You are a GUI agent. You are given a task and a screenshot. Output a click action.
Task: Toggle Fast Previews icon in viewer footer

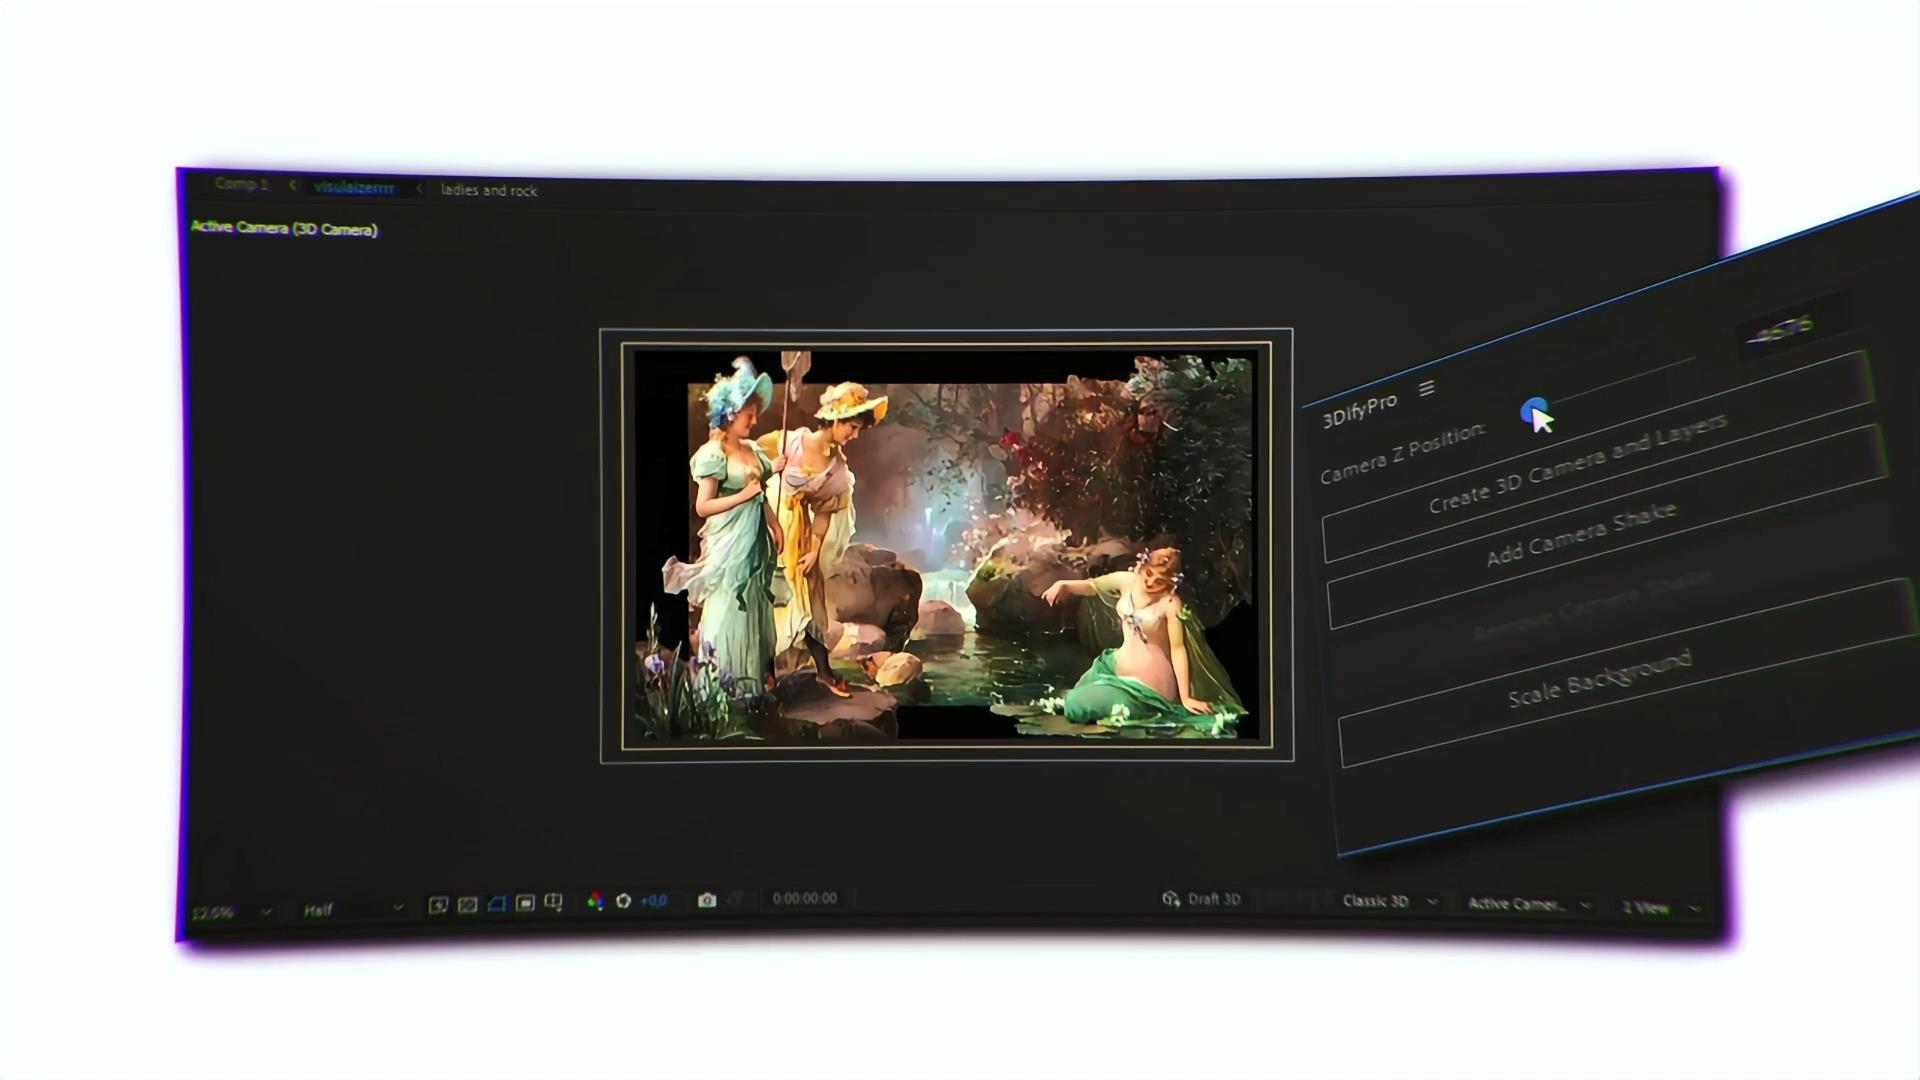coord(438,905)
